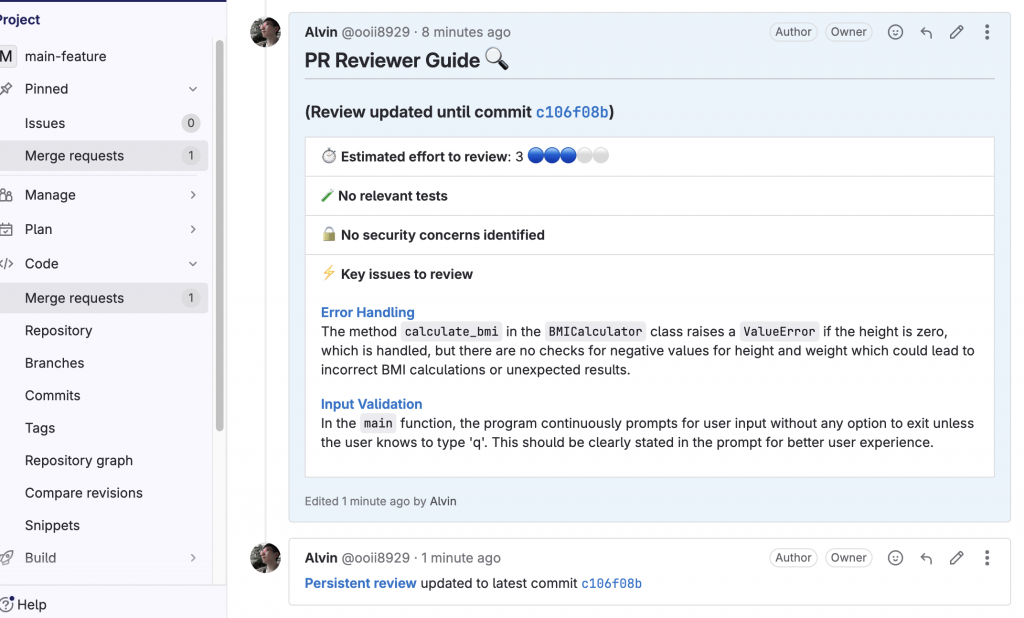Click the Issues count badge 0

[x=191, y=123]
